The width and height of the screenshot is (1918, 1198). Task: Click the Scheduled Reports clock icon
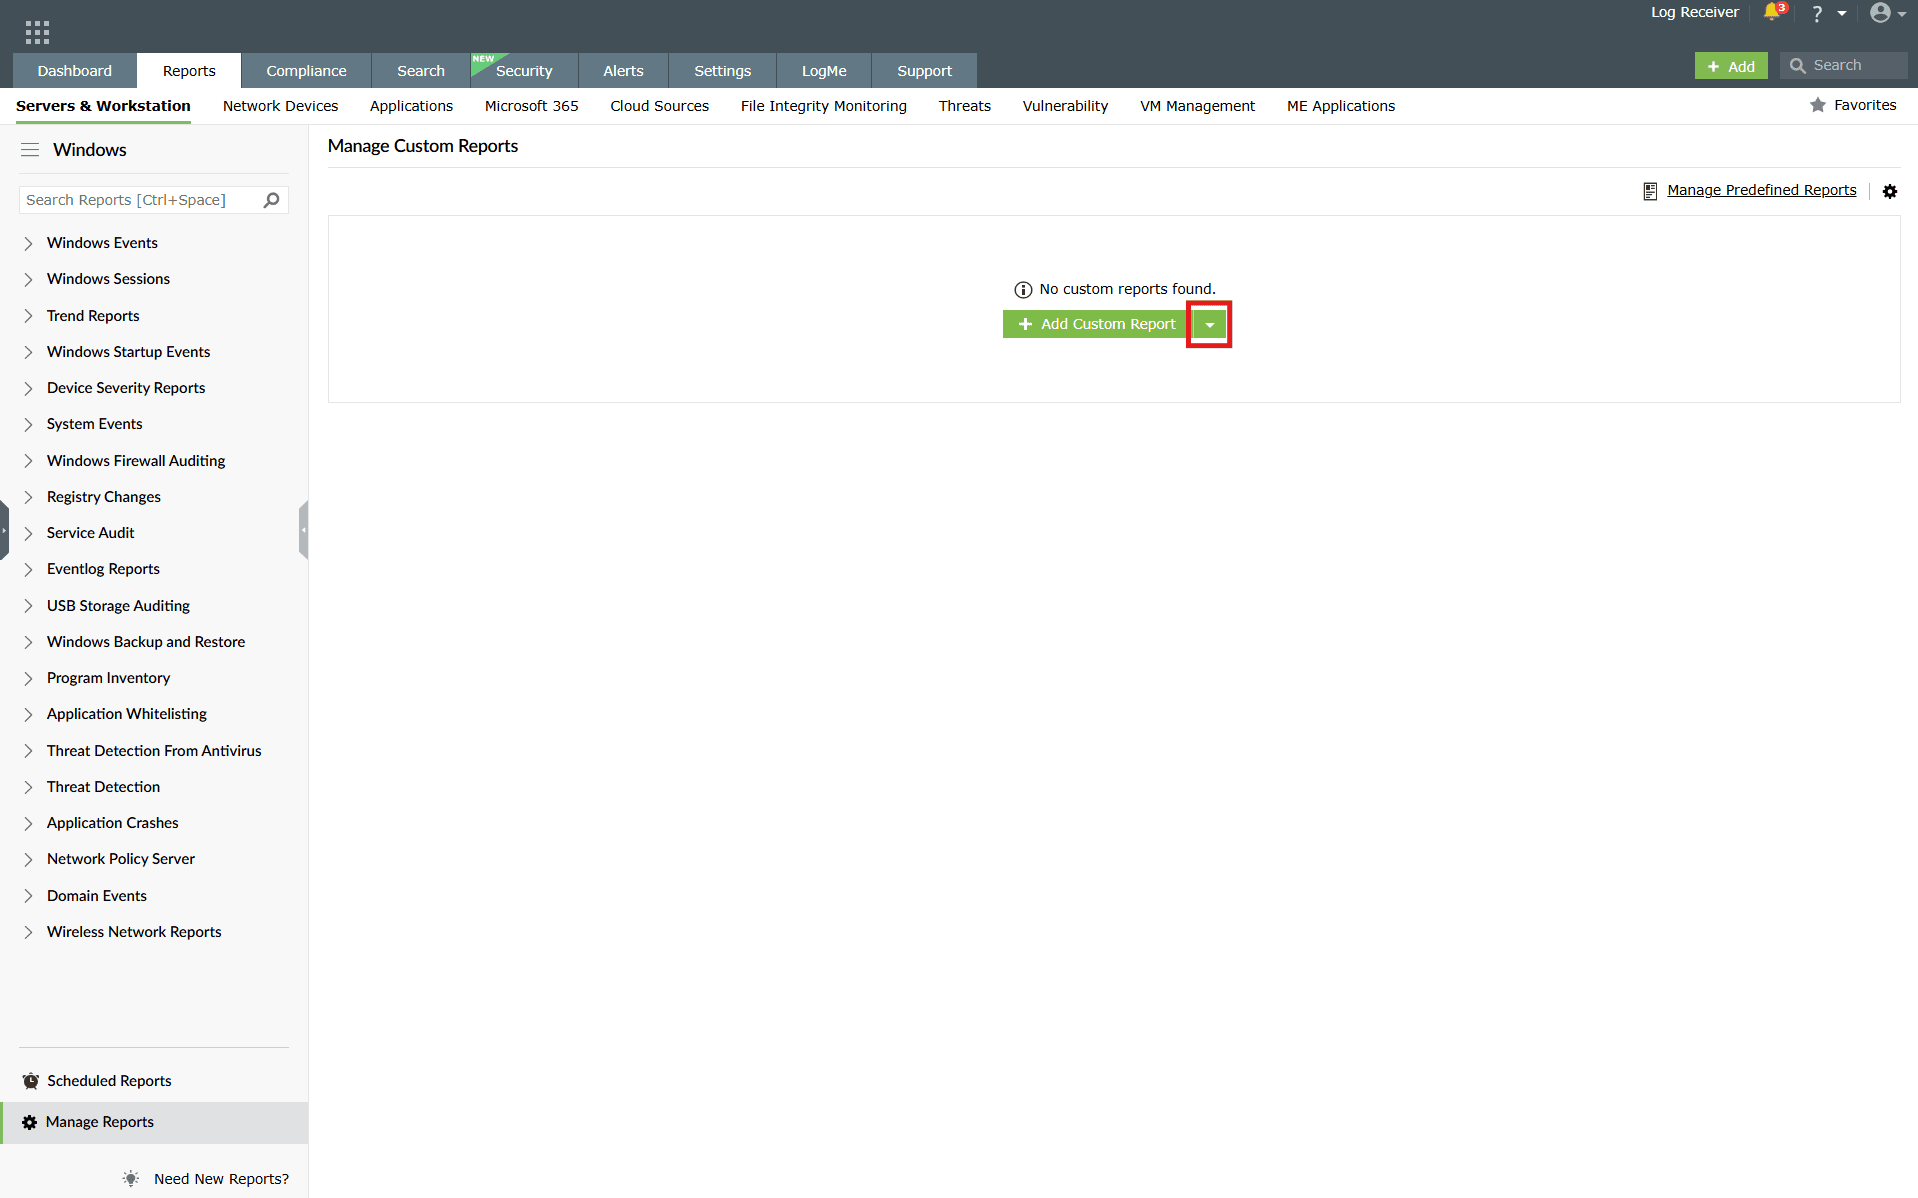pos(30,1081)
